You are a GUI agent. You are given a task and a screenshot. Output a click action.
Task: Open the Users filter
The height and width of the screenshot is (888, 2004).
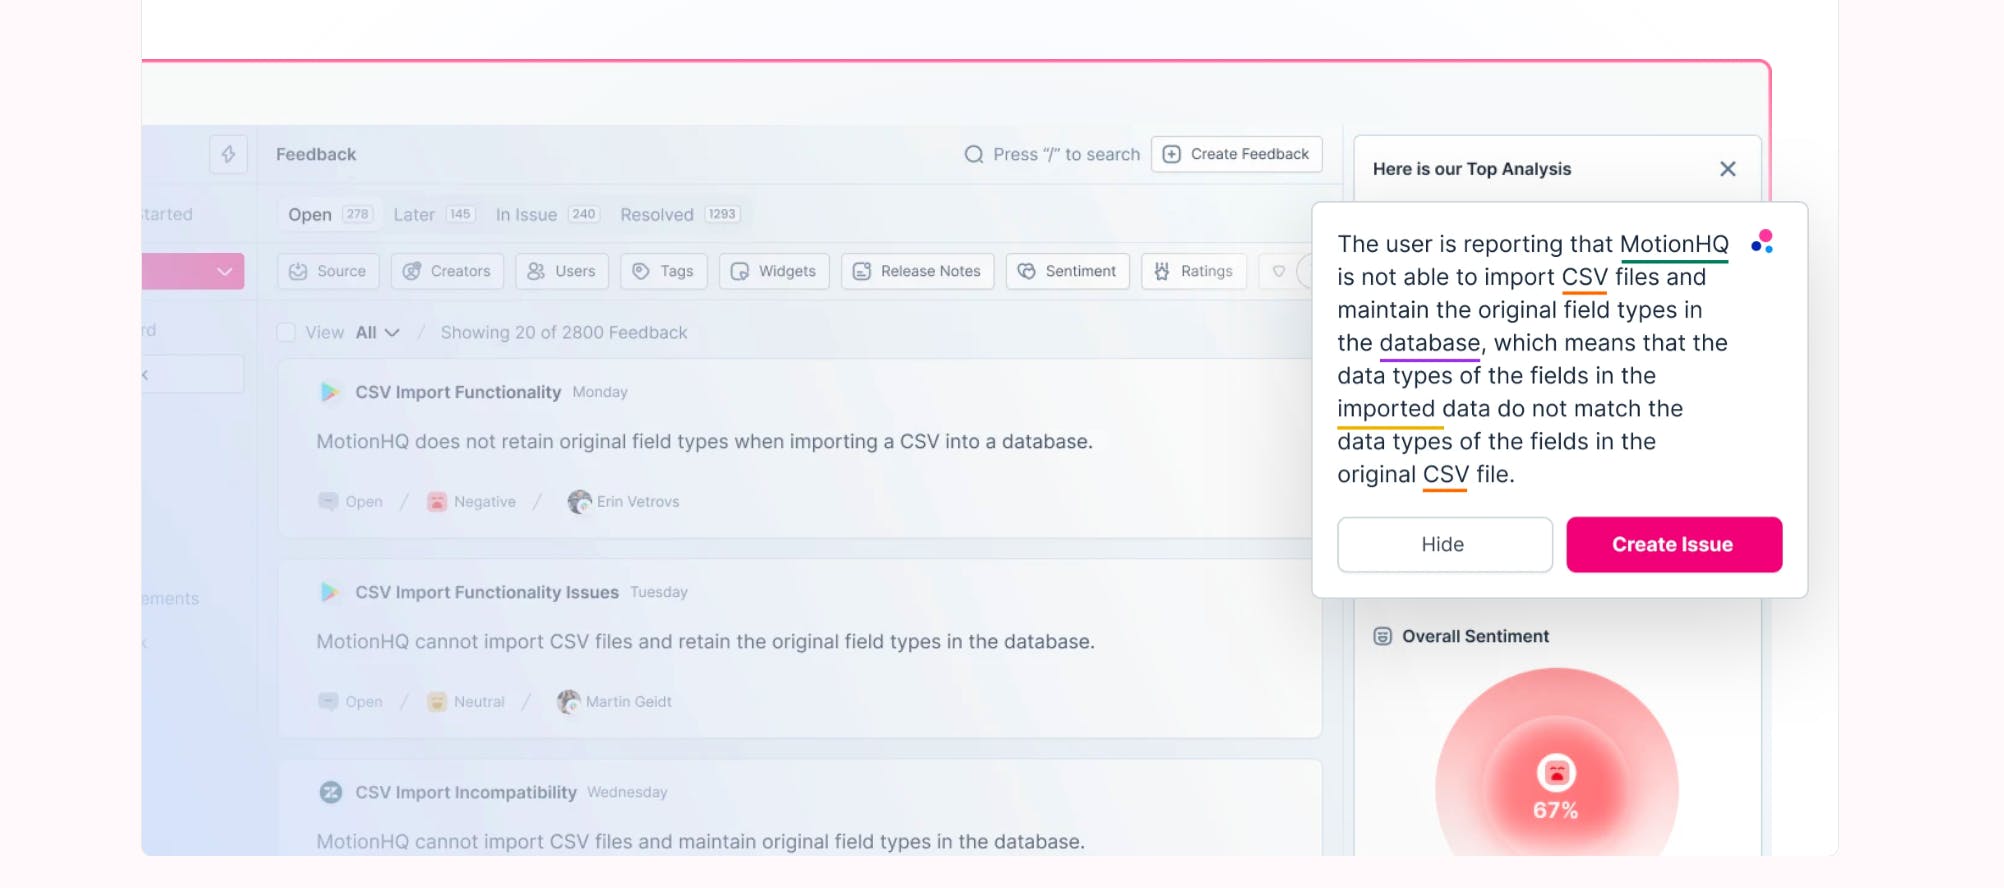point(562,271)
